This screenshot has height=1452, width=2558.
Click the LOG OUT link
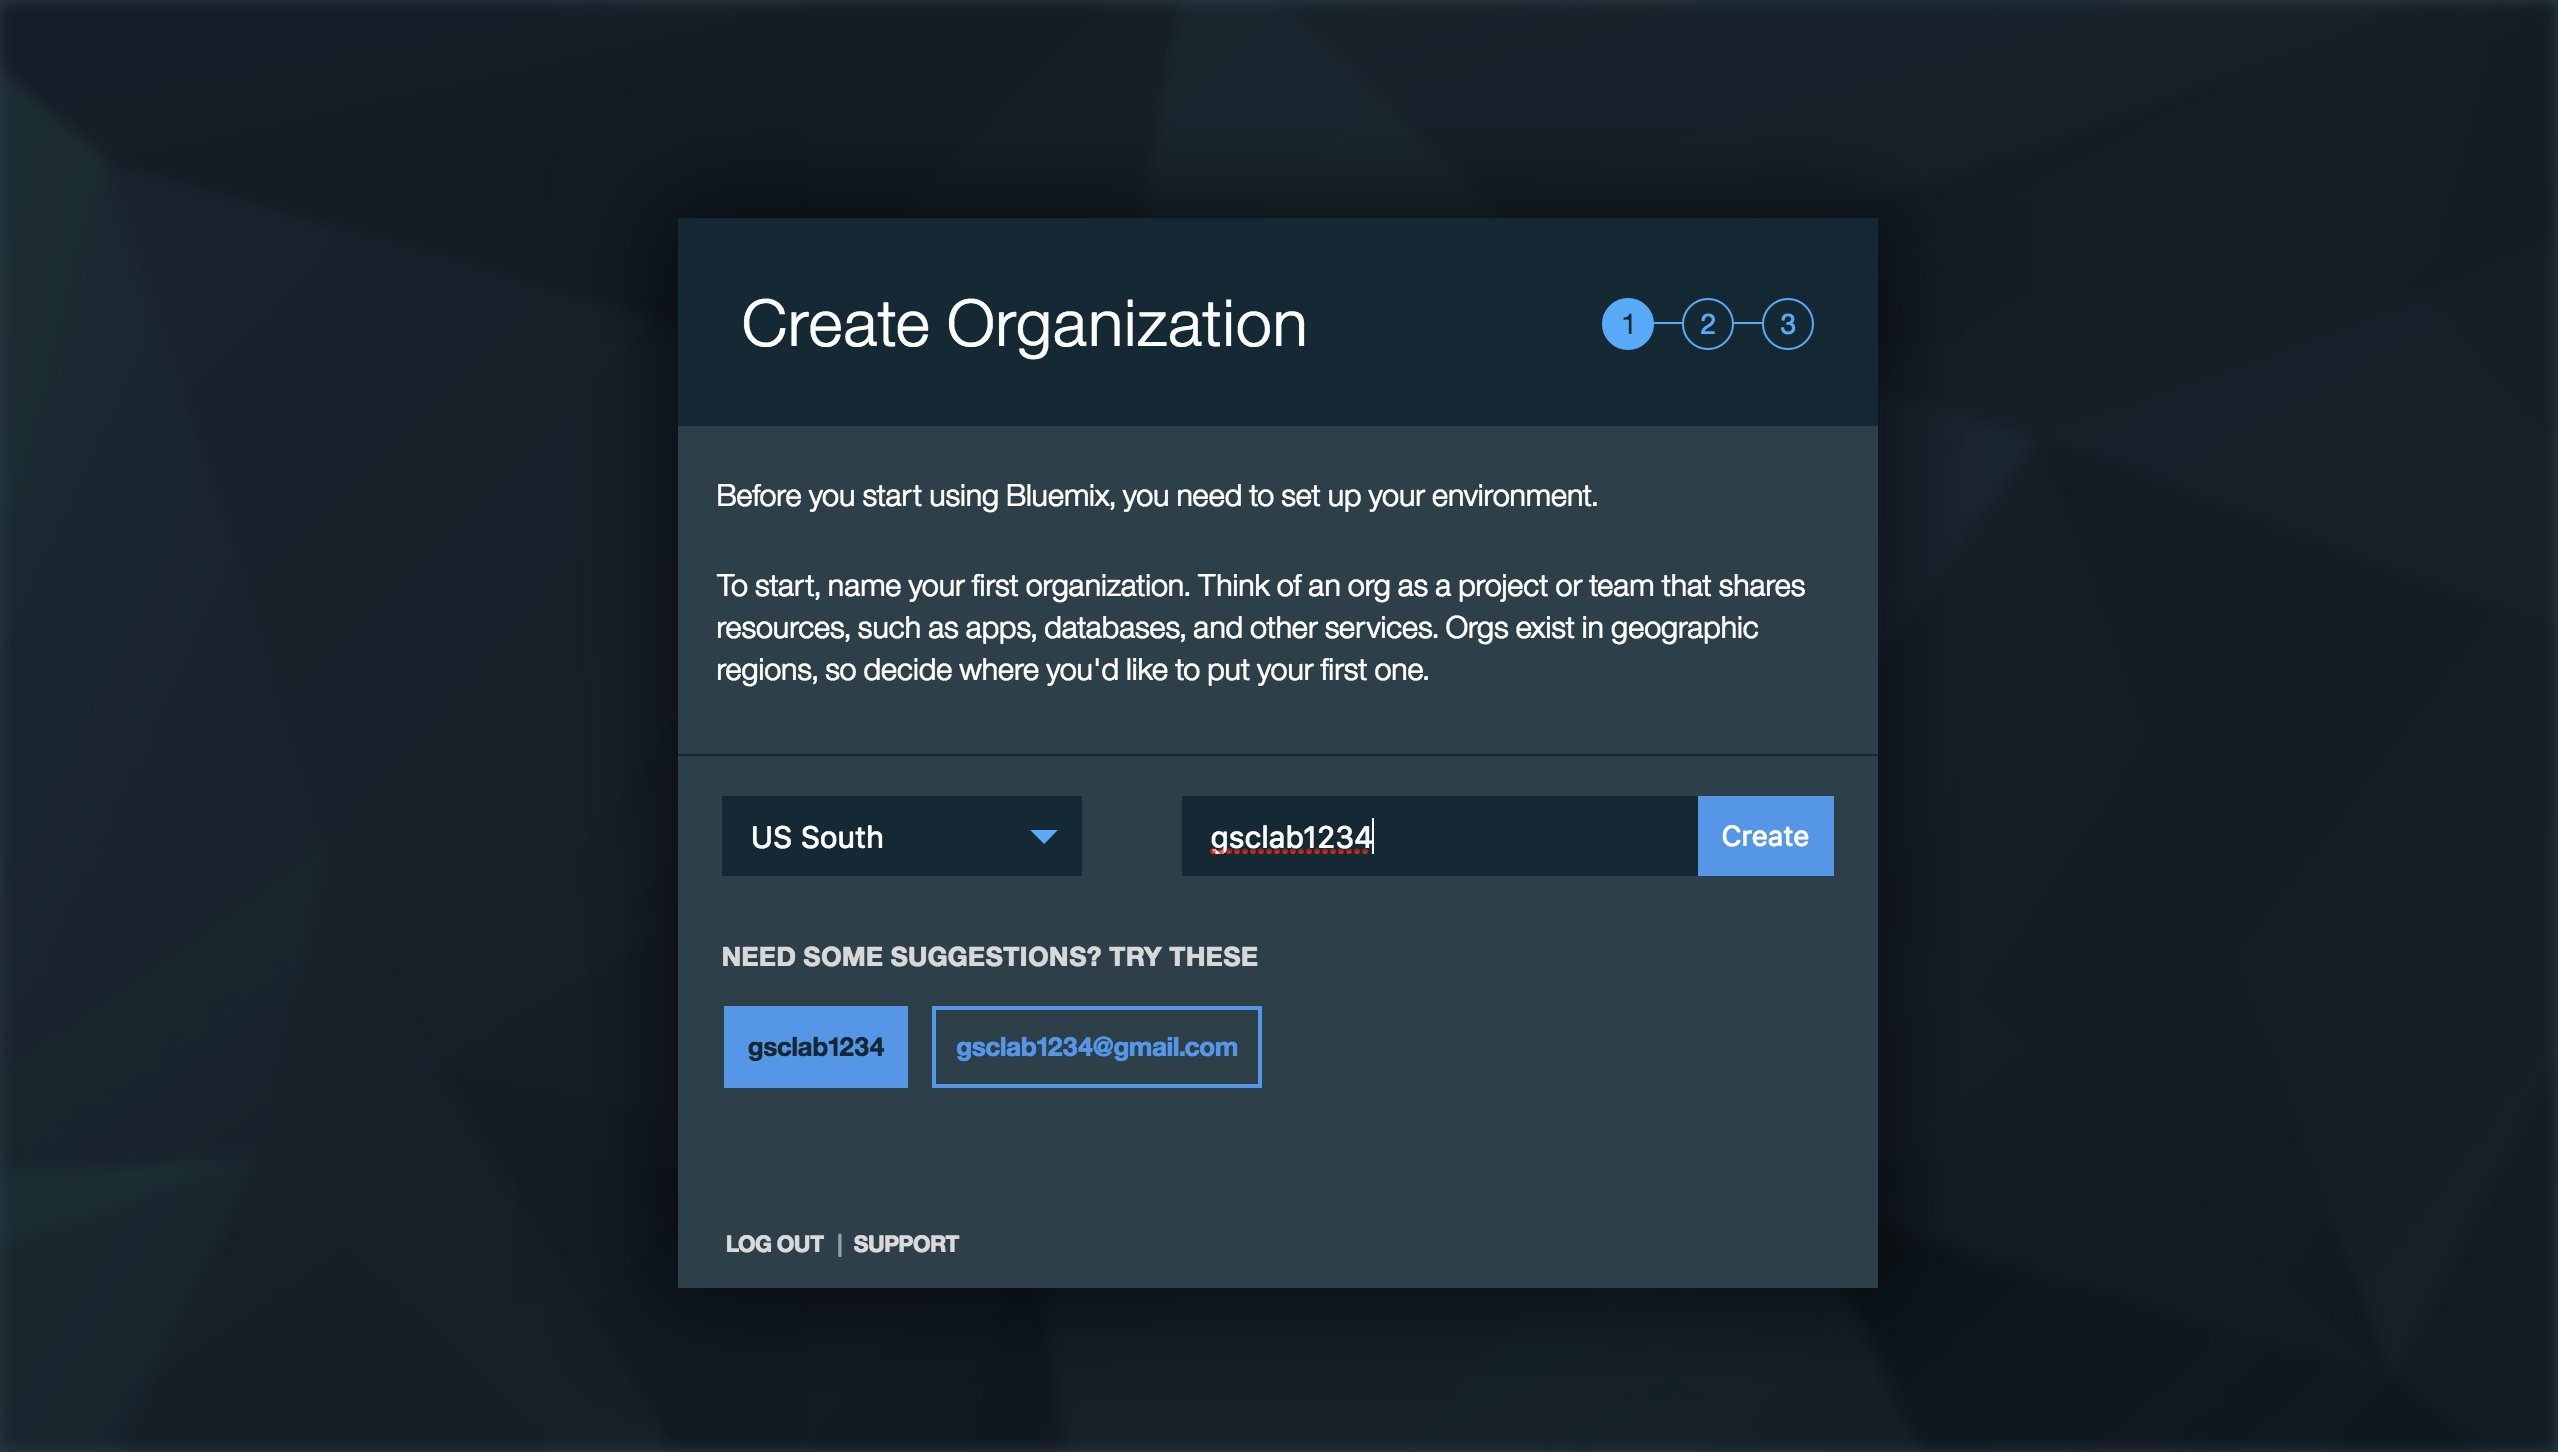(x=774, y=1244)
